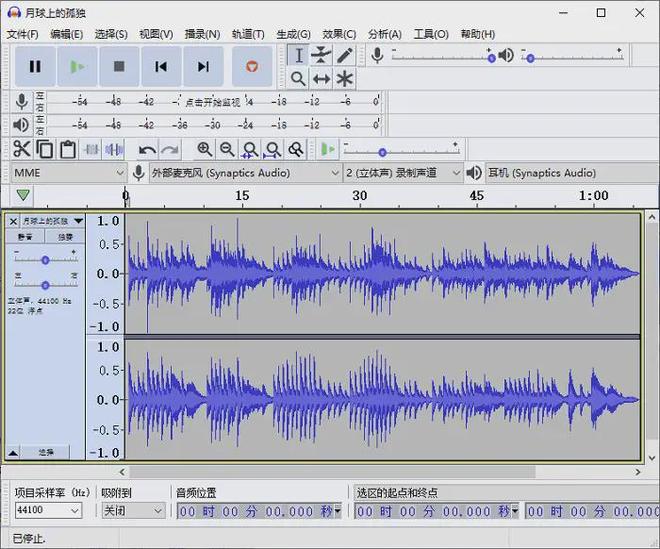Skip to start of the track

[160, 66]
